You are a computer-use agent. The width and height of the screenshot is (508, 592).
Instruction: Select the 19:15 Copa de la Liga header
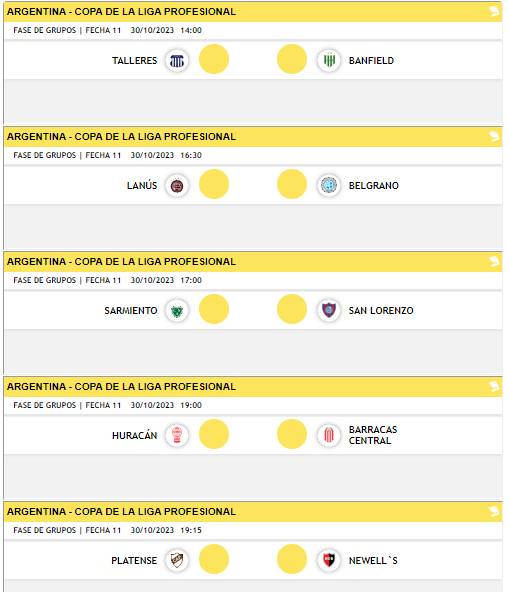(253, 512)
